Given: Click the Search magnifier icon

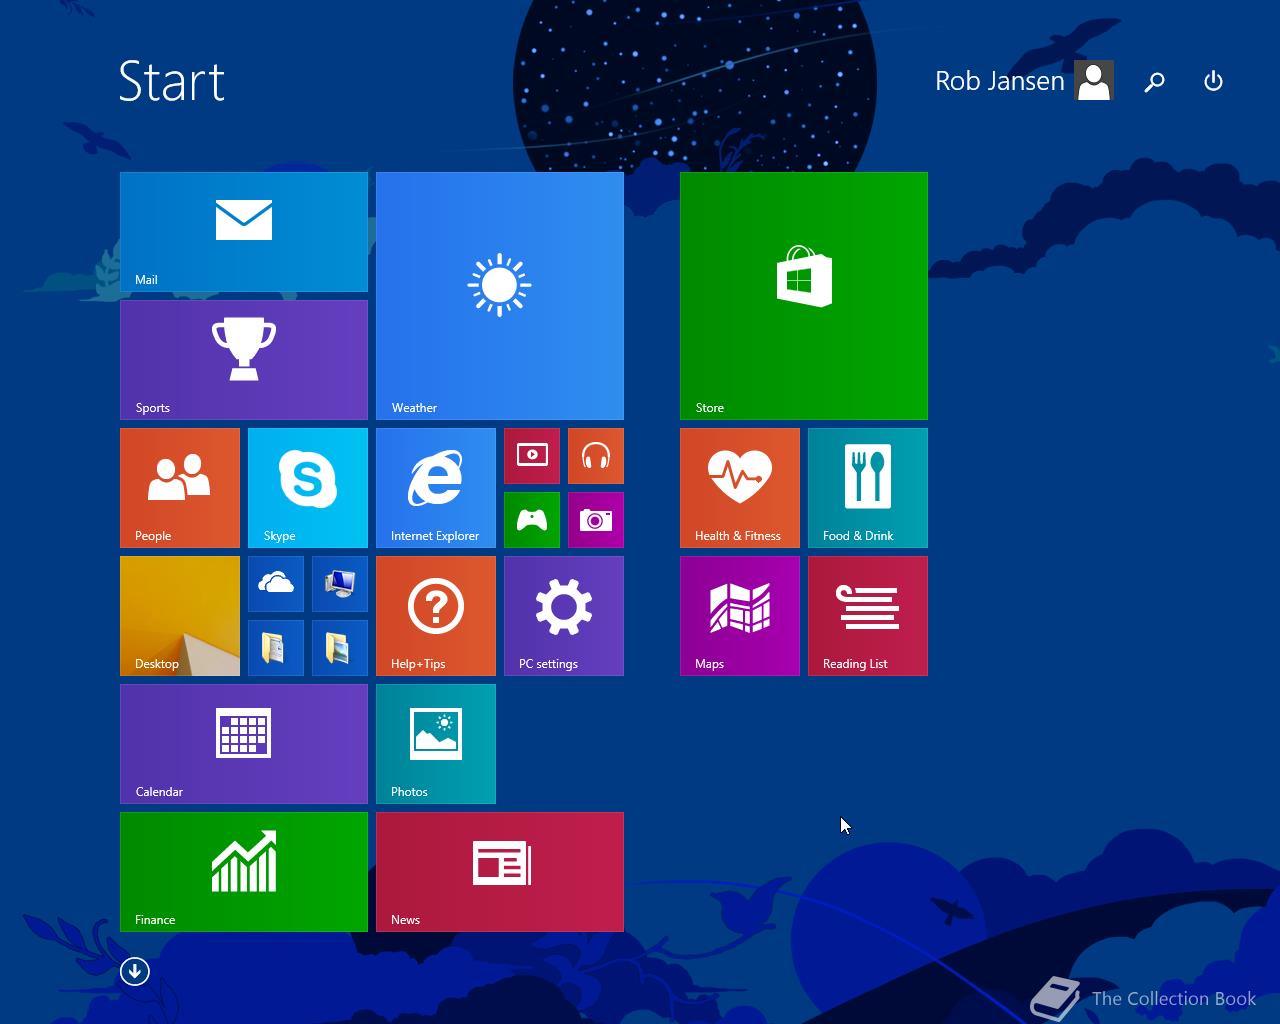Looking at the screenshot, I should tap(1155, 82).
